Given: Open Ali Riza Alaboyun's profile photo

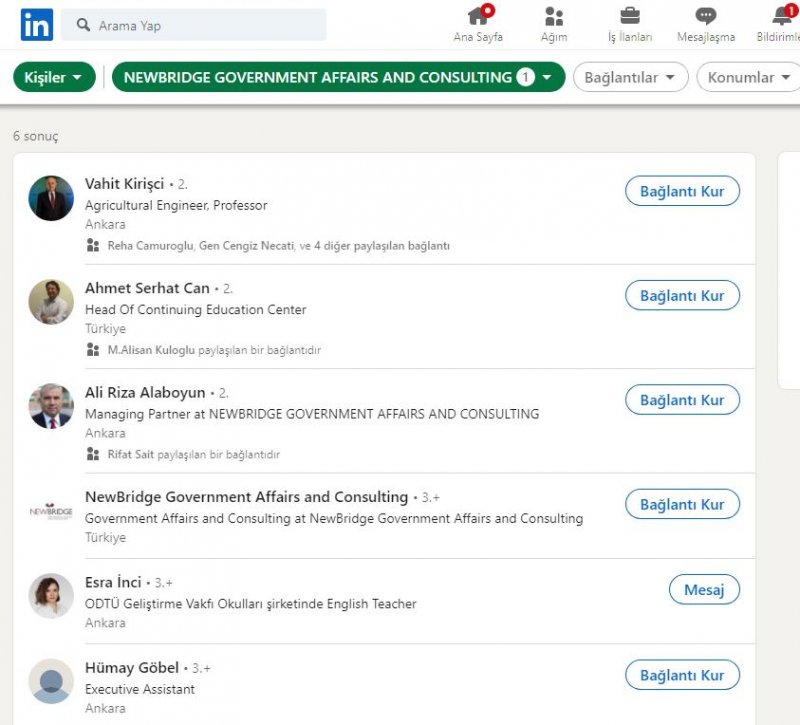Looking at the screenshot, I should [51, 406].
